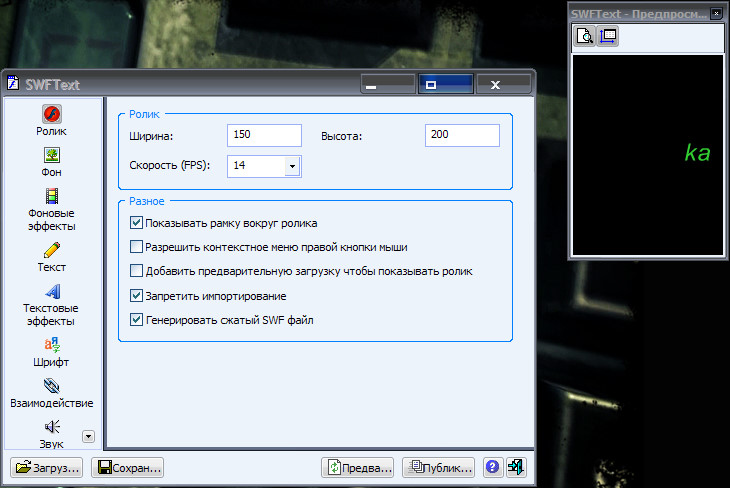The image size is (730, 488).
Task: Maximize the SWFText main window
Action: click(x=446, y=84)
